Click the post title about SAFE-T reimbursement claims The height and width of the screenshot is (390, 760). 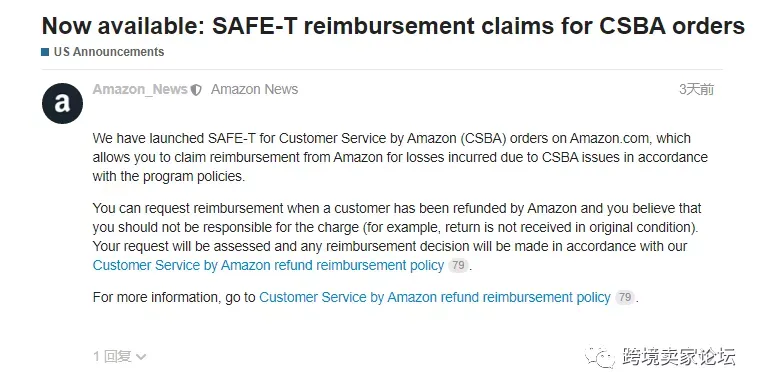[393, 26]
